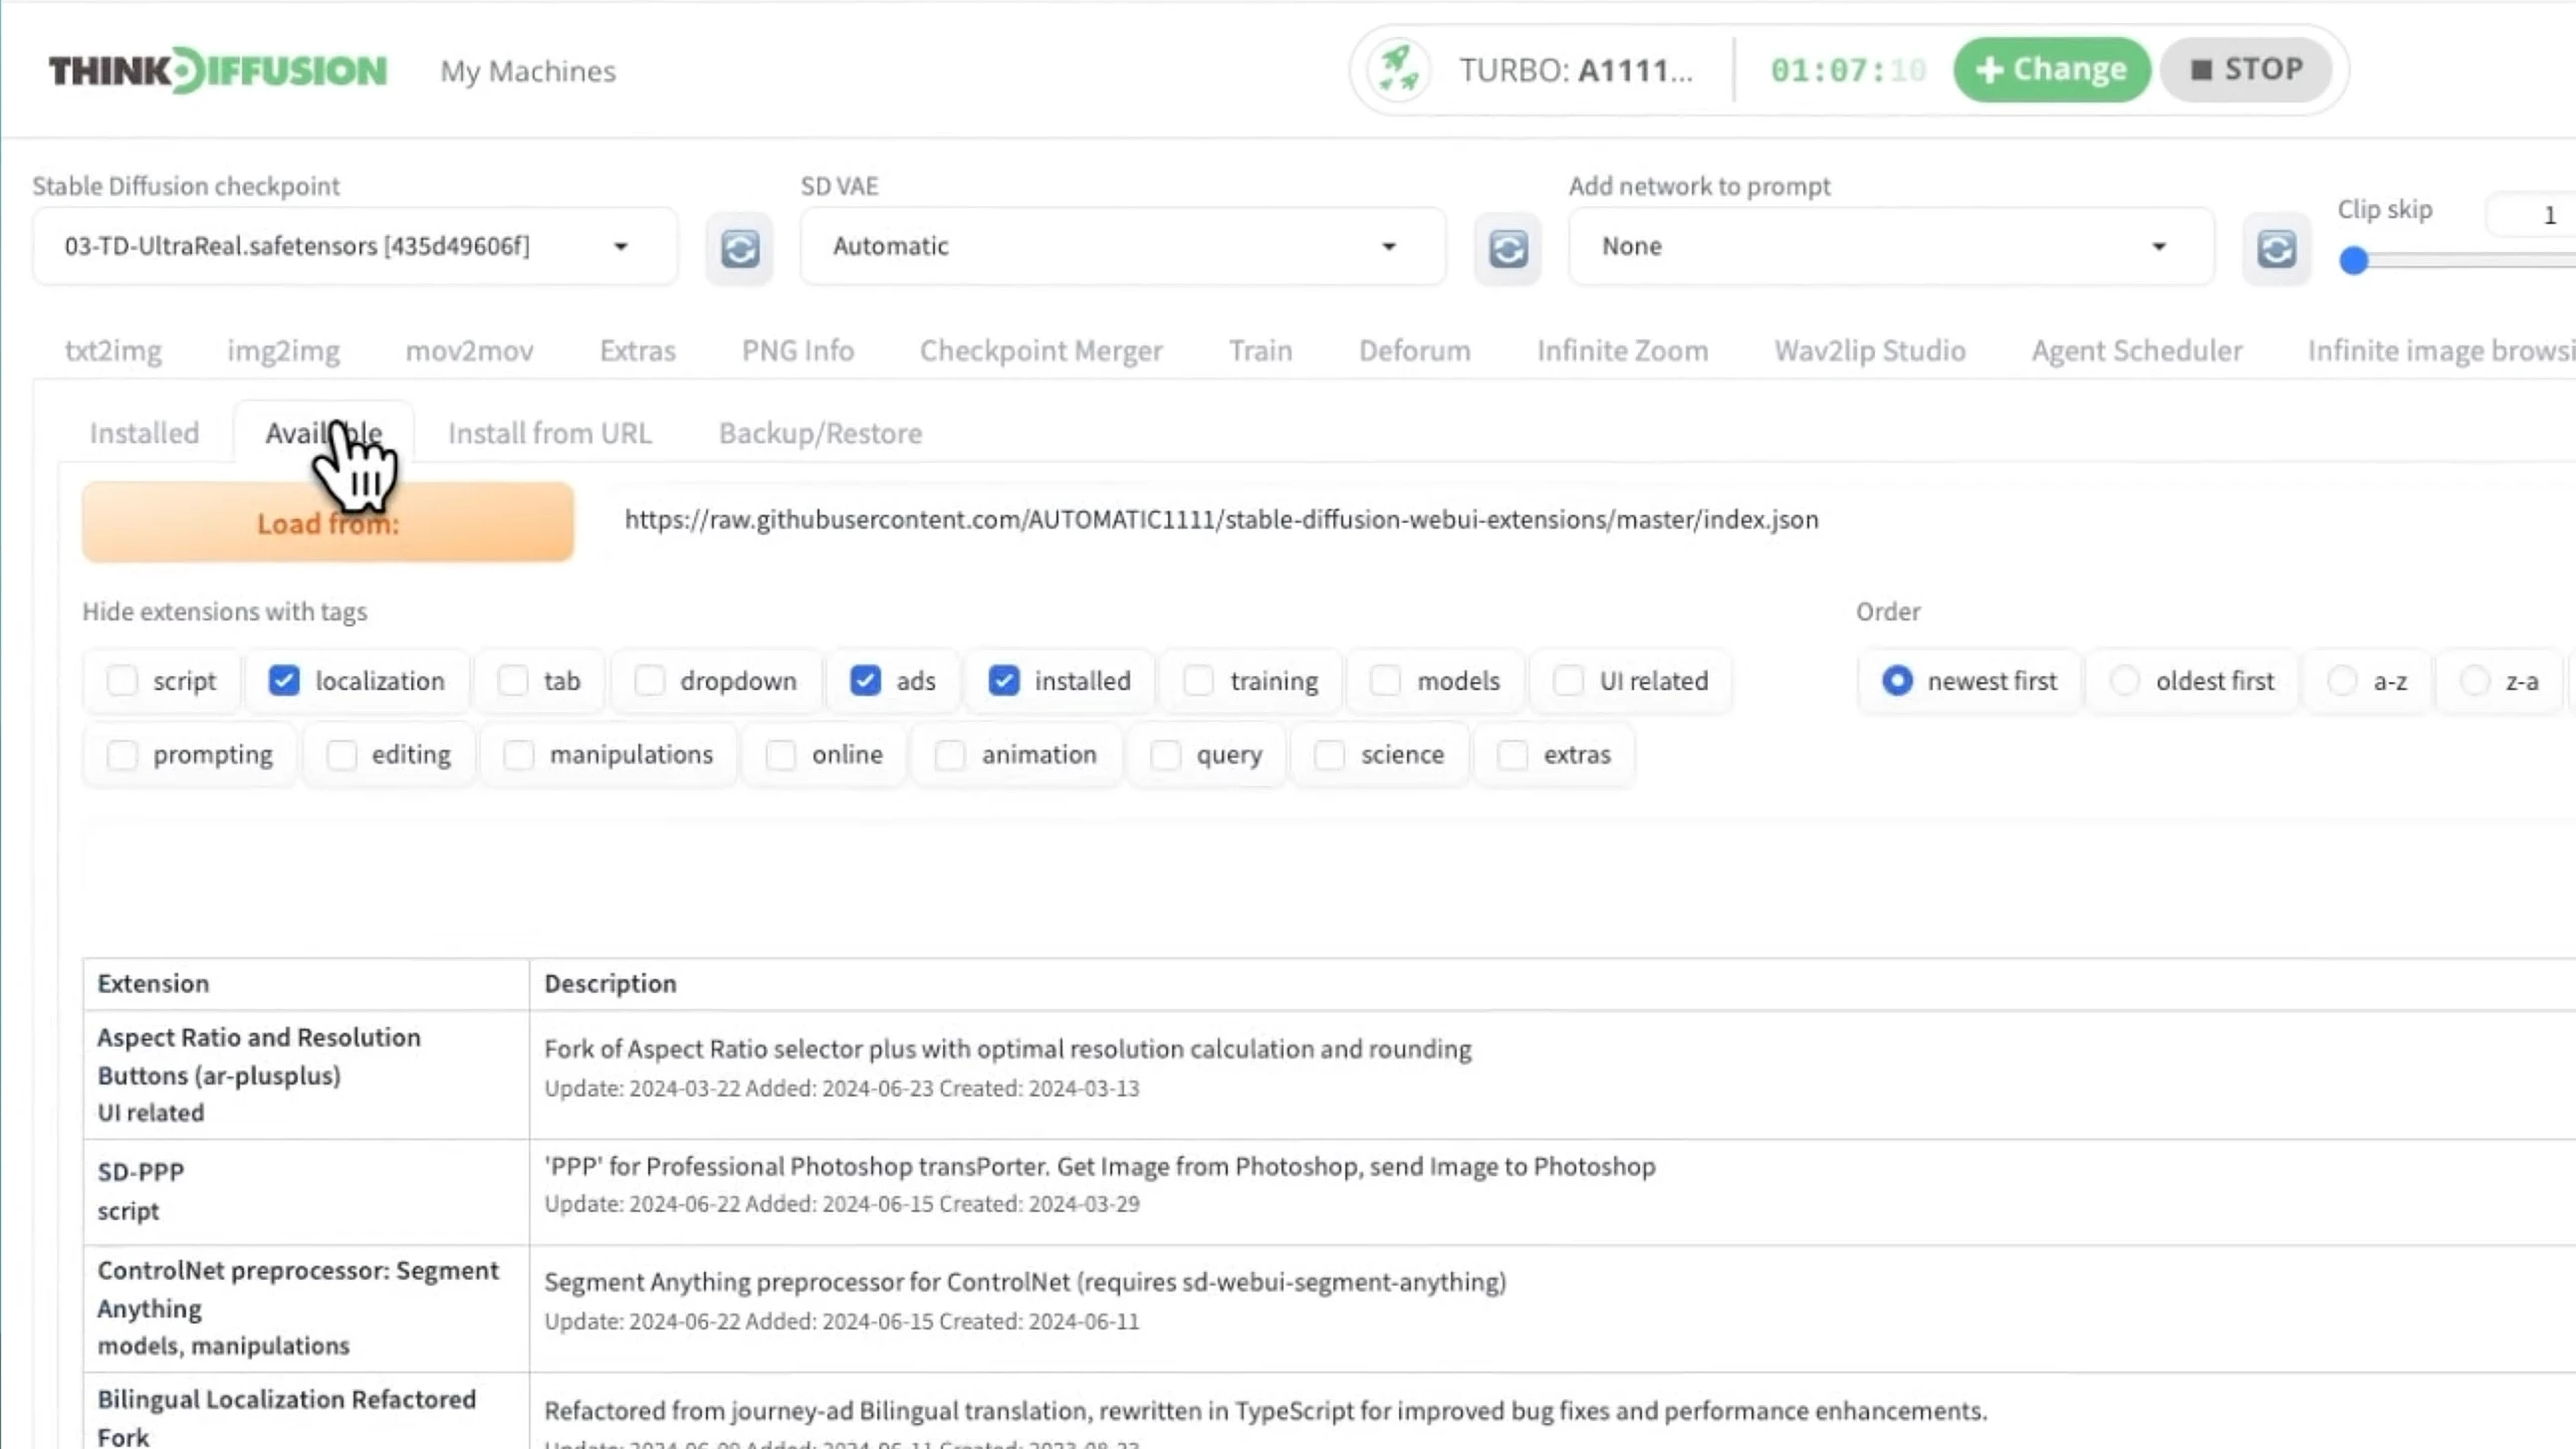
Task: Refresh the Stable Diffusion checkpoint list
Action: (x=739, y=248)
